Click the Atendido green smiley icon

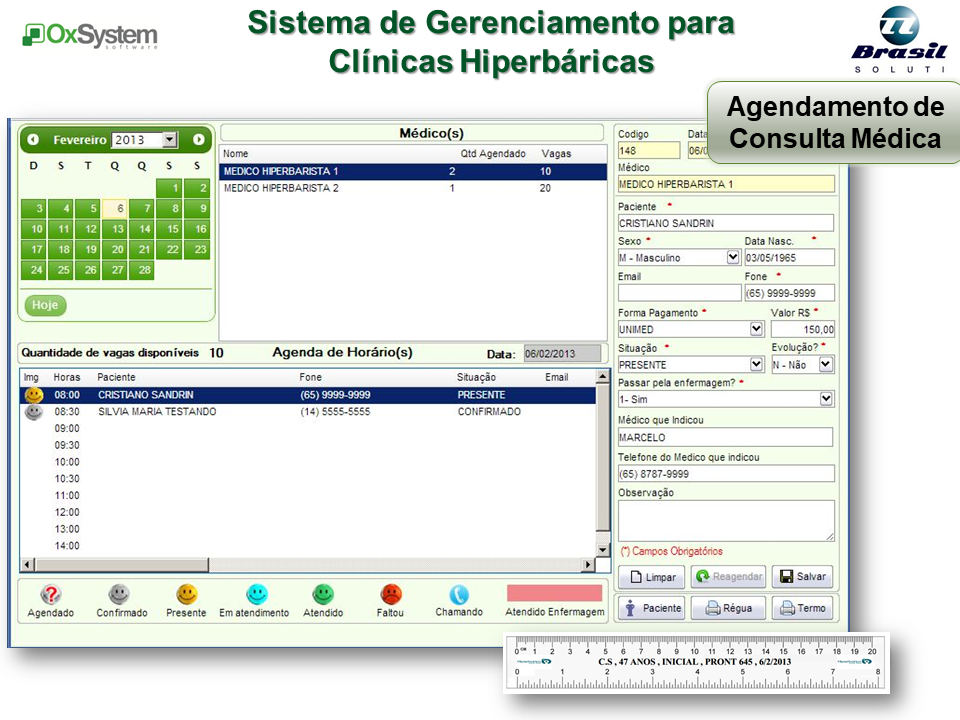[x=323, y=595]
